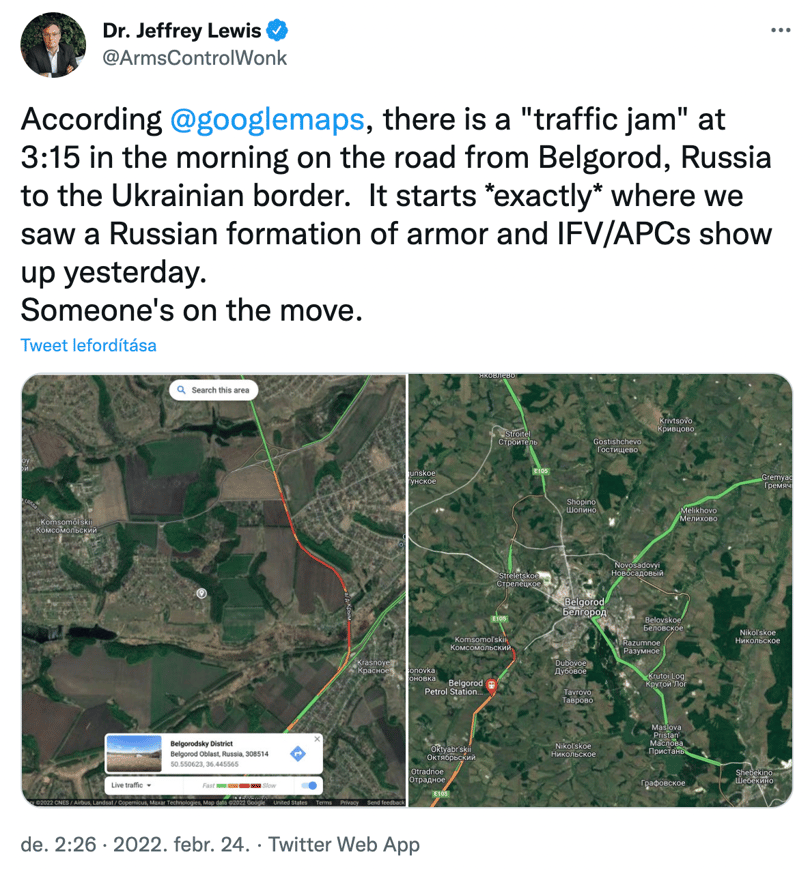
Task: Click Dr. Jeffrey Lewis profile avatar
Action: pyautogui.click(x=53, y=44)
